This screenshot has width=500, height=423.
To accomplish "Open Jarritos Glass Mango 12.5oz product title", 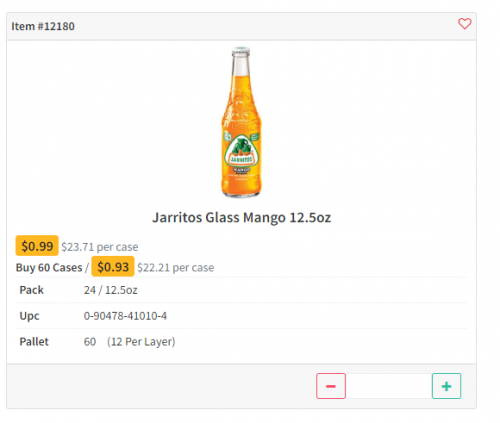I will coord(241,217).
